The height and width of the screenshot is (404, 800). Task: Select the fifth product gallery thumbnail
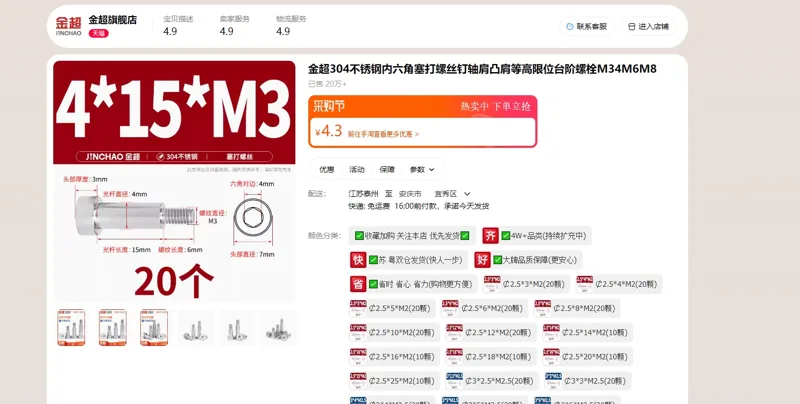[x=237, y=328]
